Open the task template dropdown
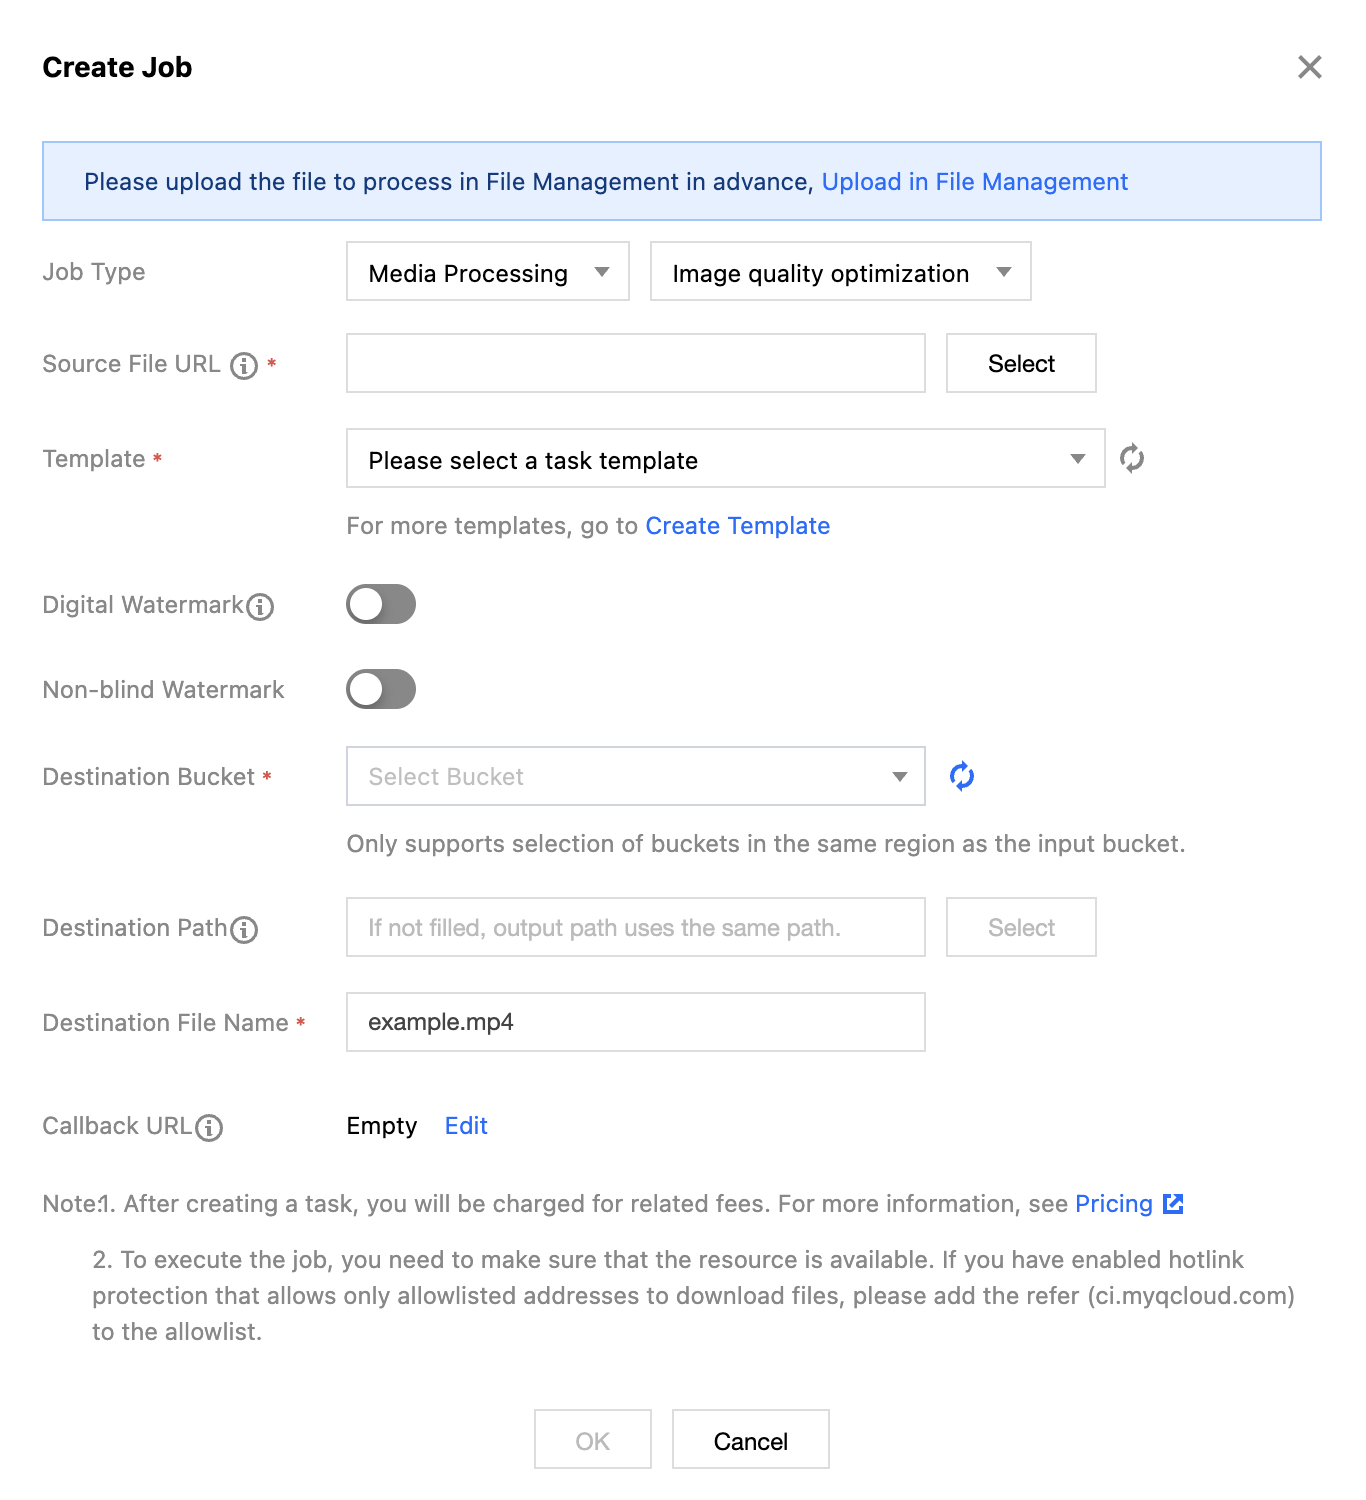Screen dimensions: 1366x1500 [x=725, y=459]
